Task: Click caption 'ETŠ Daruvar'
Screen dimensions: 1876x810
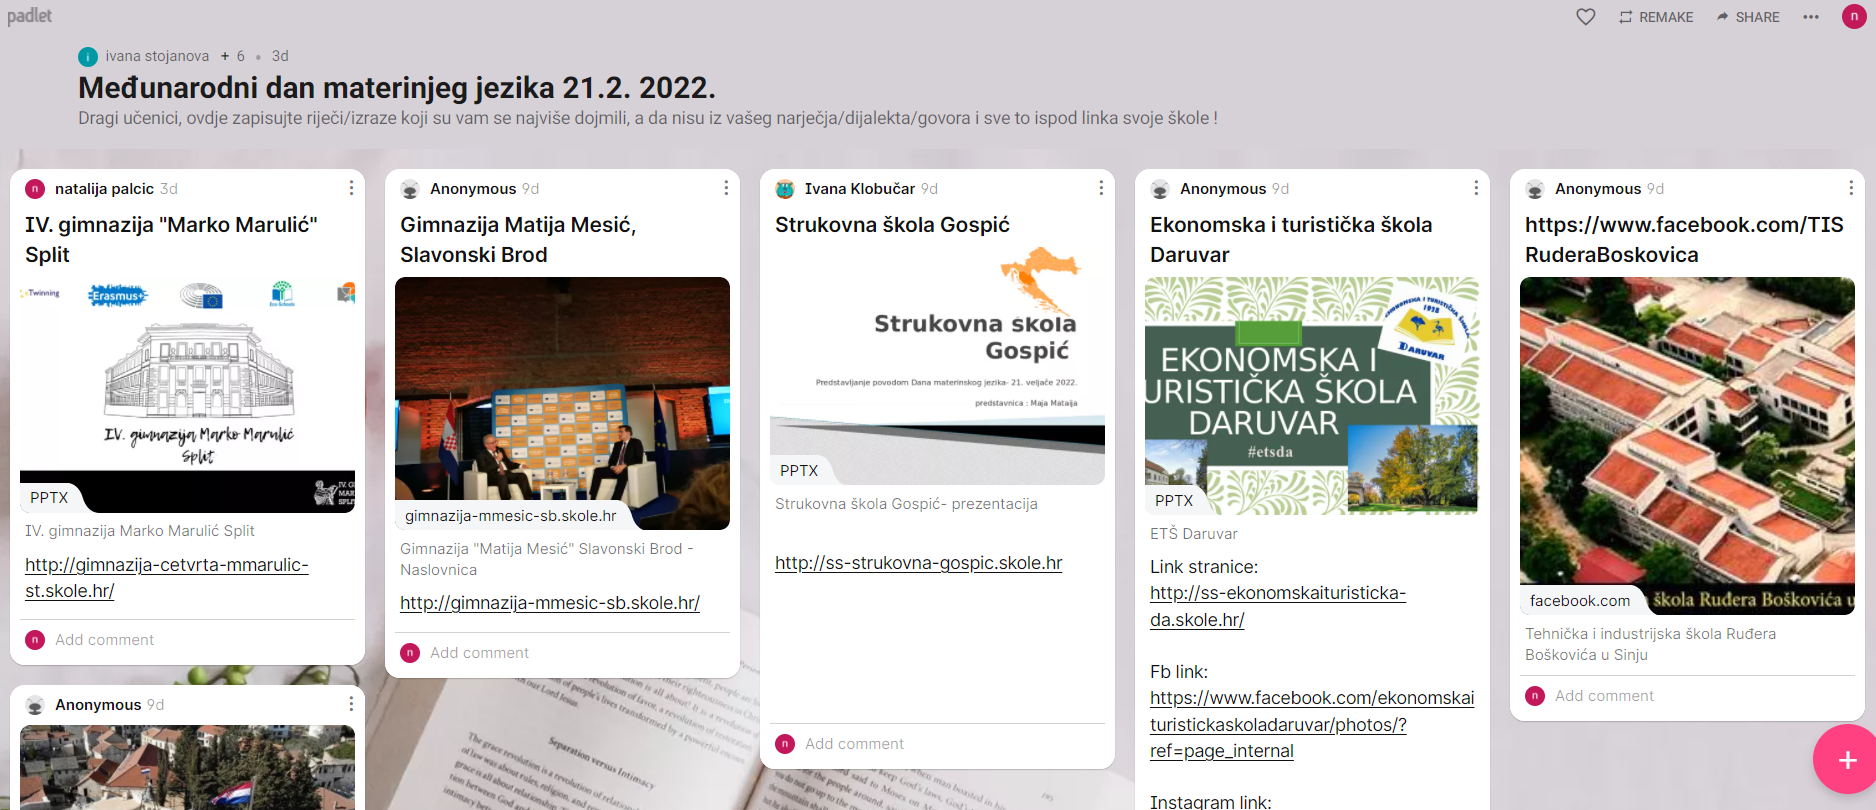Action: 1194,534
